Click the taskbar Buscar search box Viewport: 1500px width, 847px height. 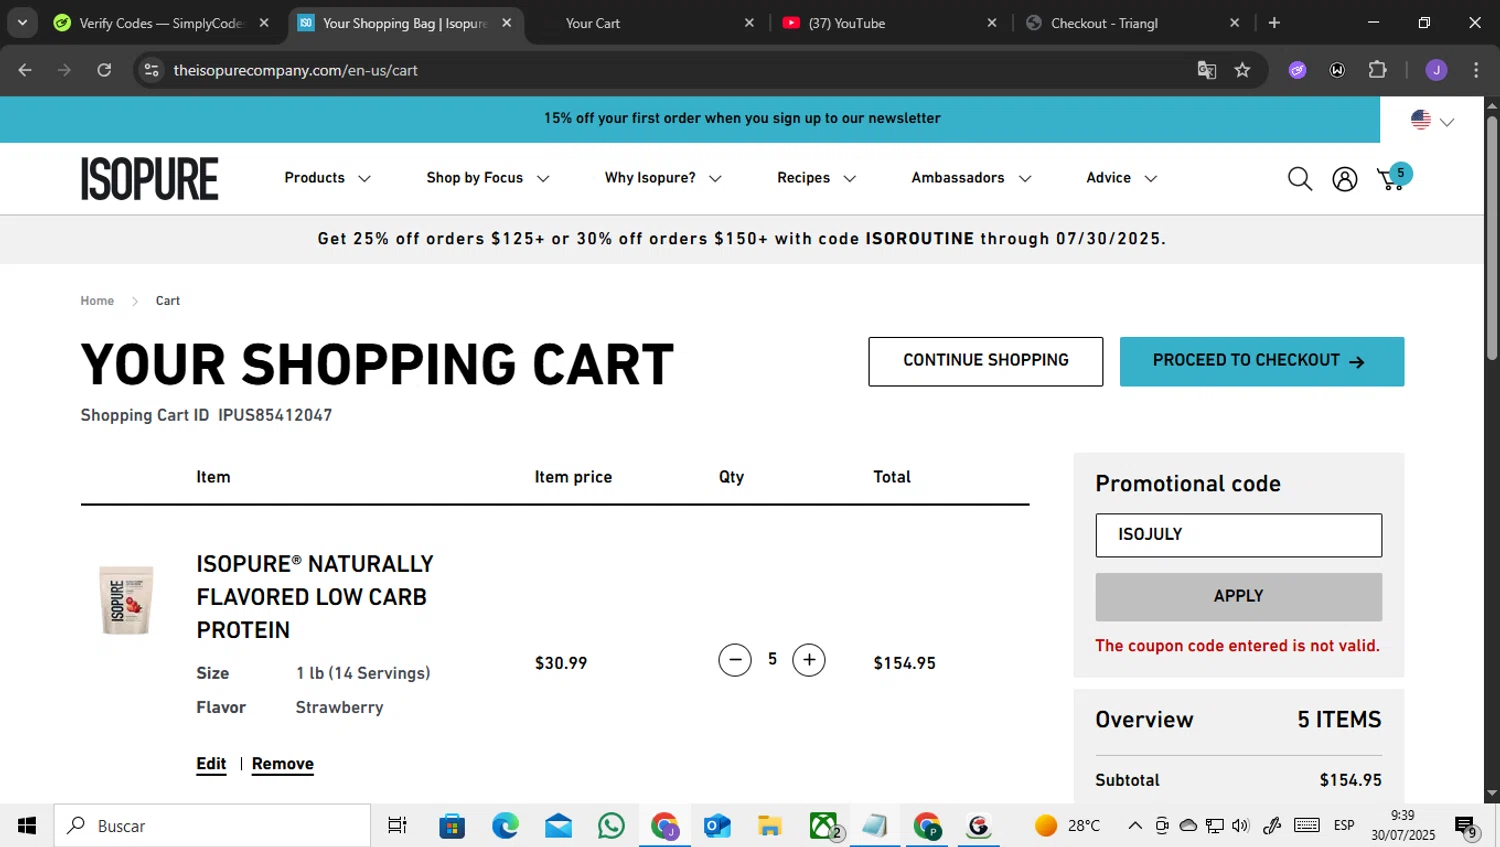coord(212,826)
